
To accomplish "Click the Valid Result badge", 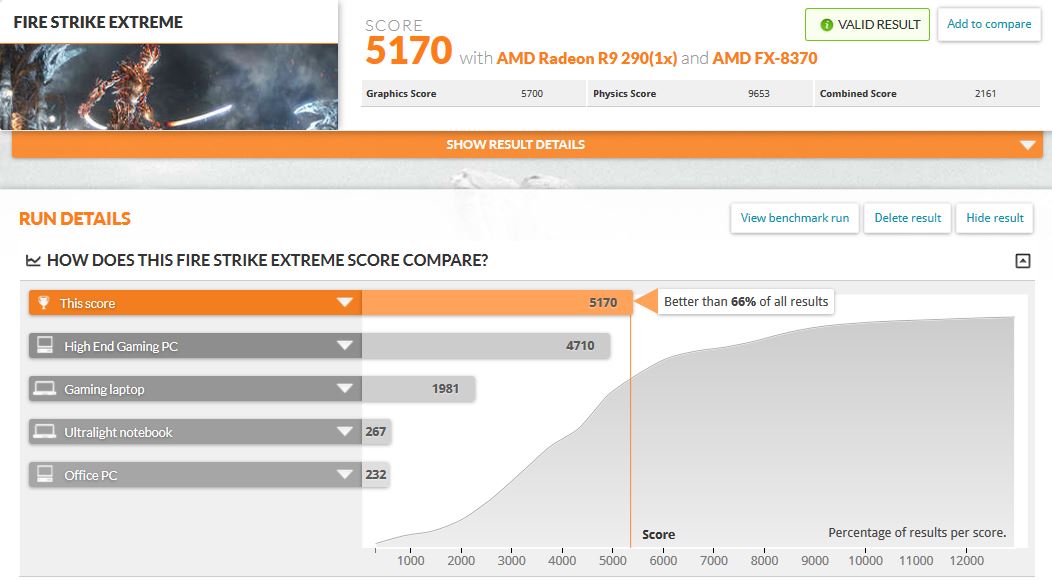I will coord(867,25).
